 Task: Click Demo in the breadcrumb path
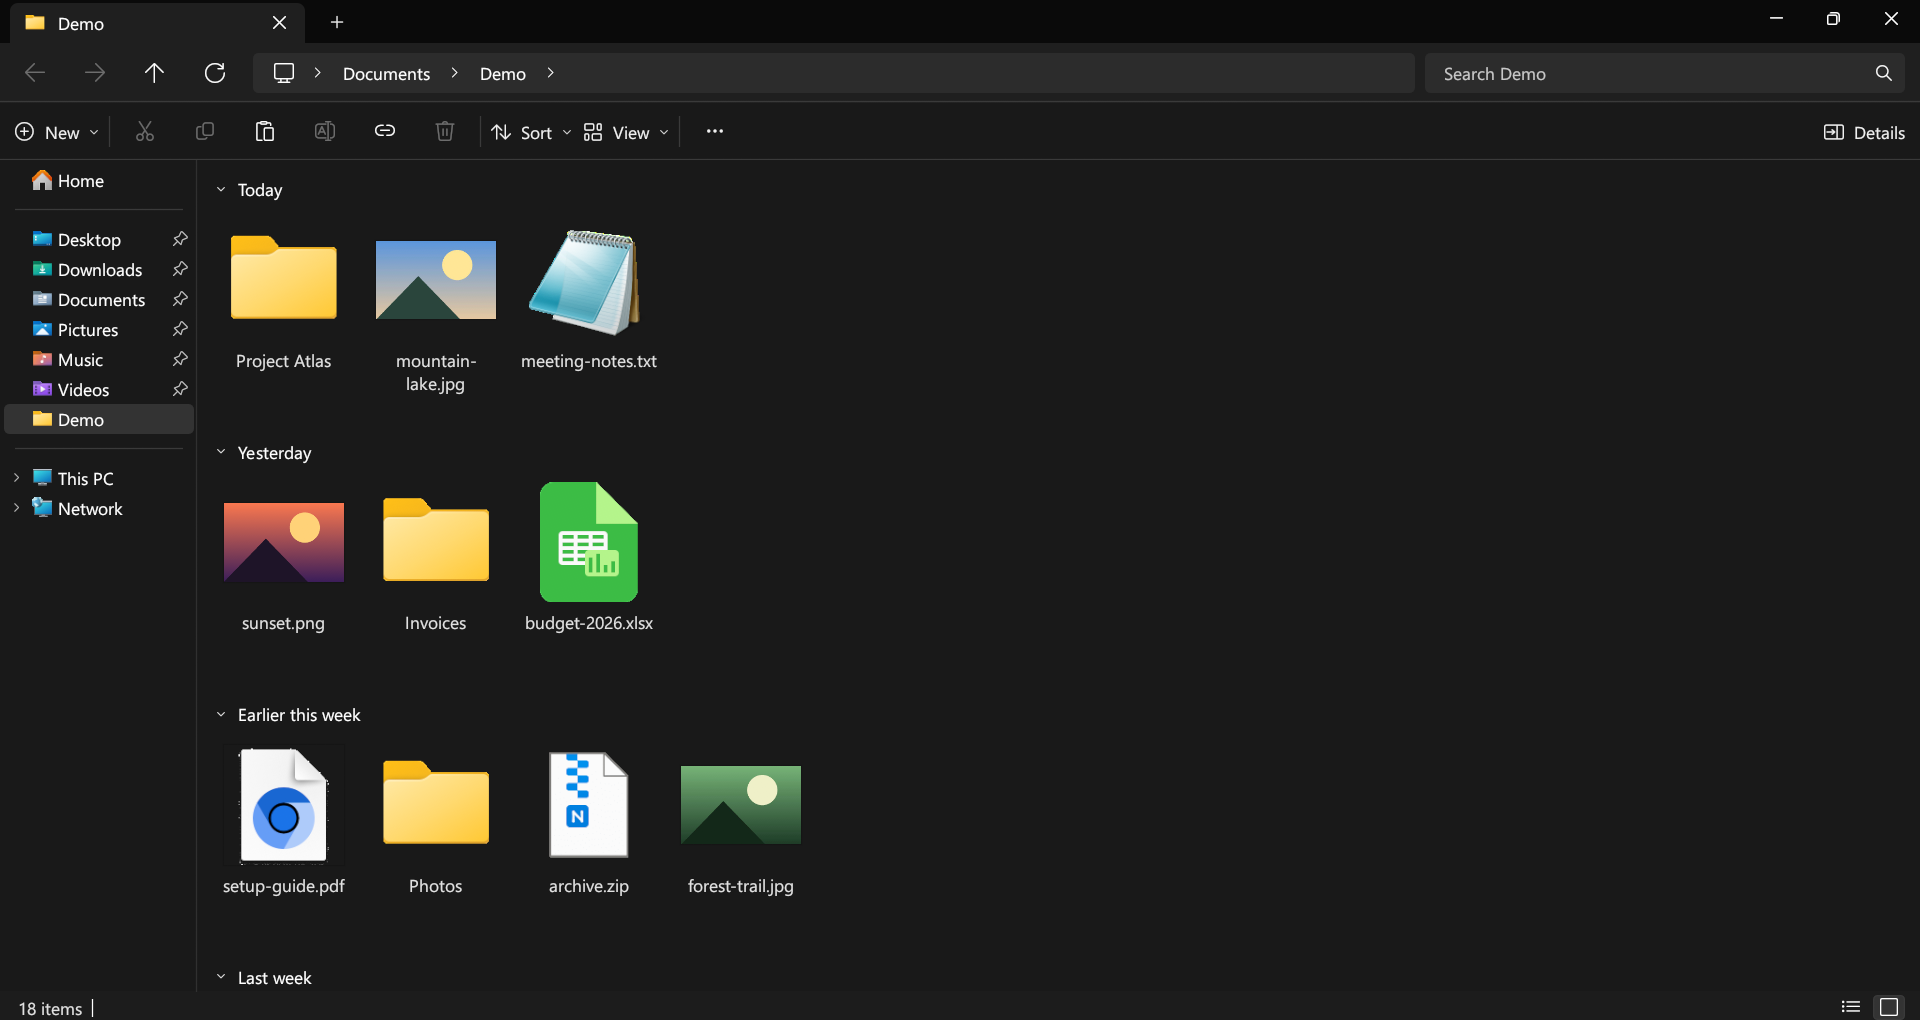pyautogui.click(x=503, y=74)
